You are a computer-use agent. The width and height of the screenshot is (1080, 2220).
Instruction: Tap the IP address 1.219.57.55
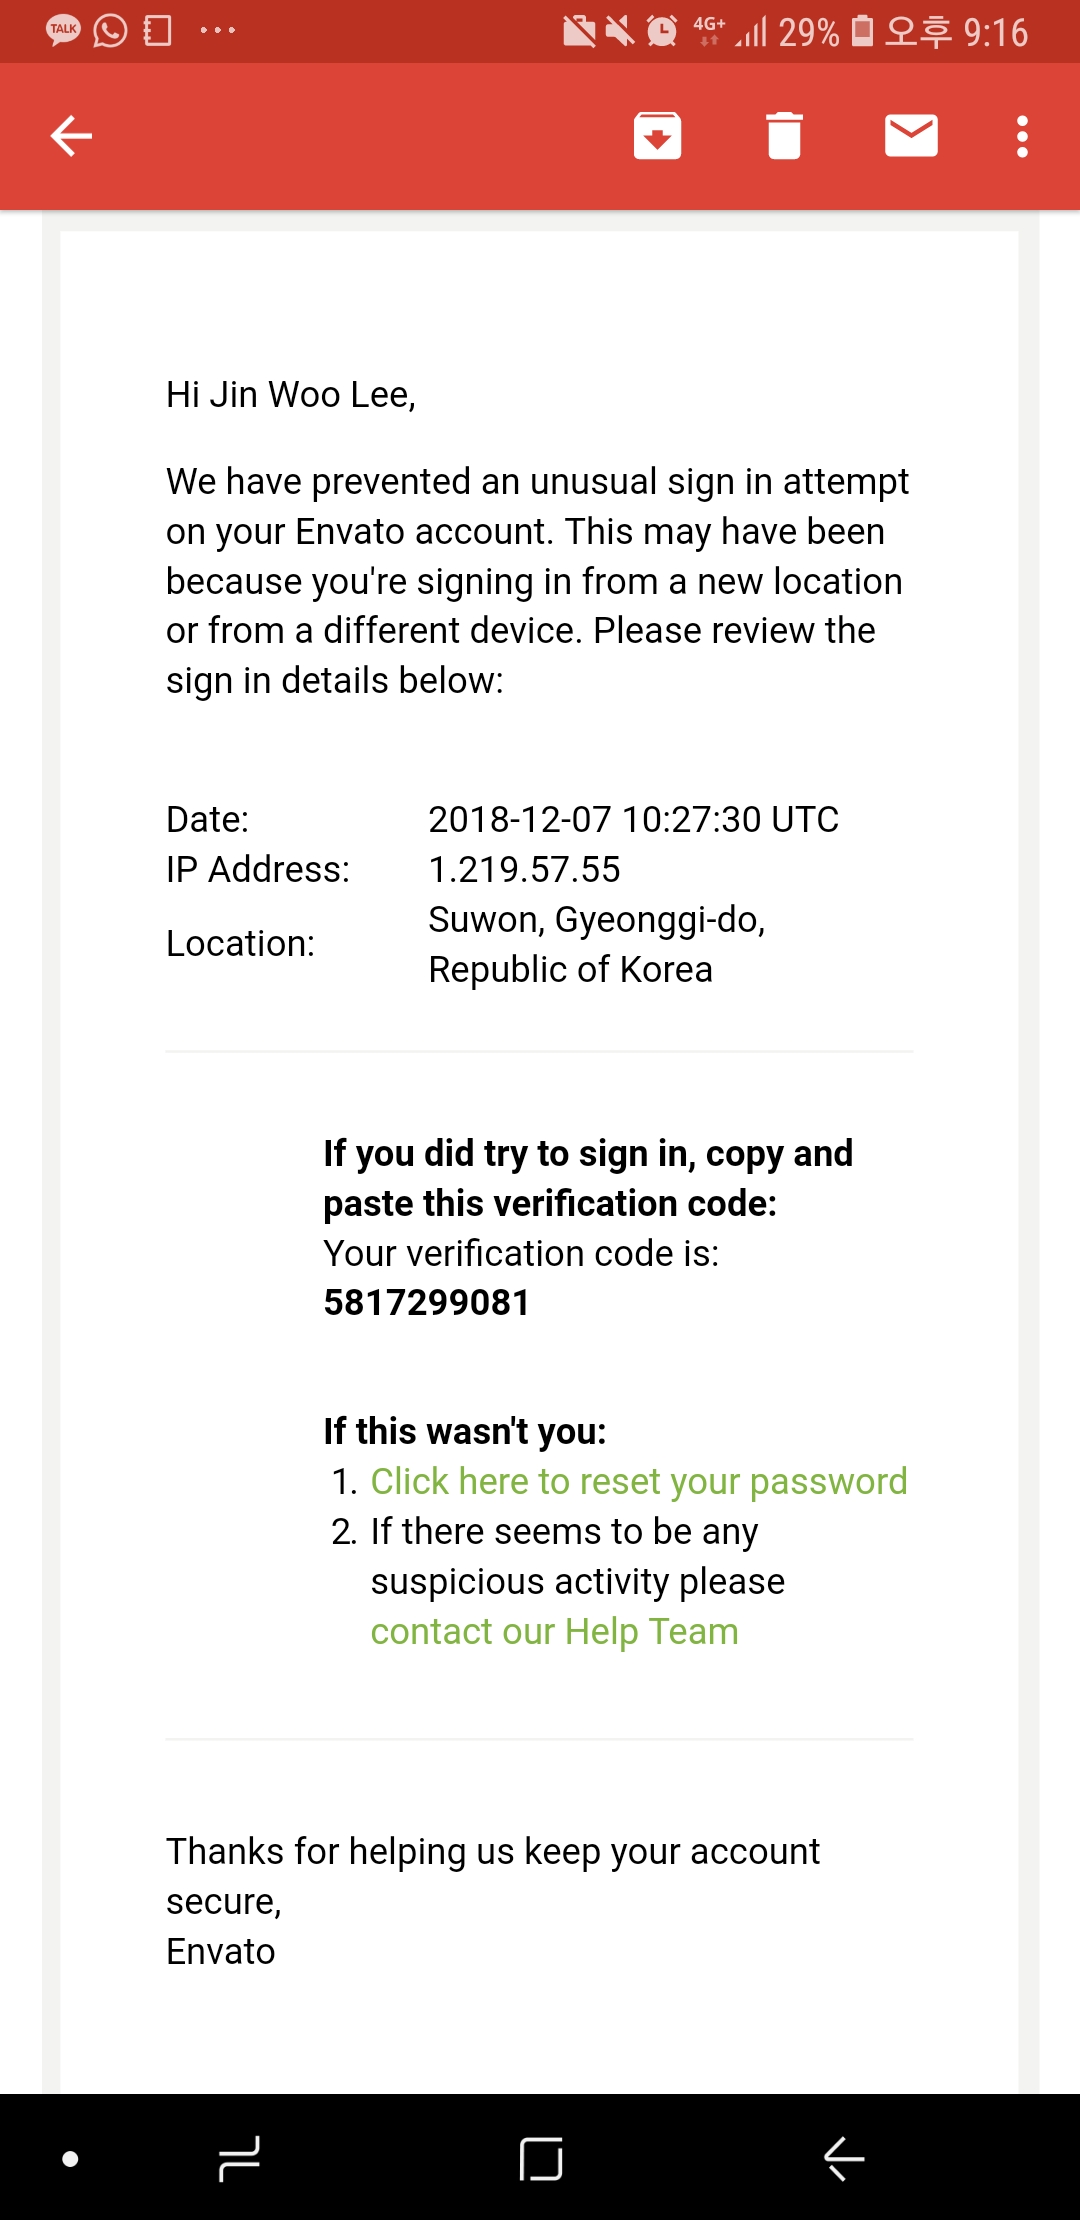(524, 869)
